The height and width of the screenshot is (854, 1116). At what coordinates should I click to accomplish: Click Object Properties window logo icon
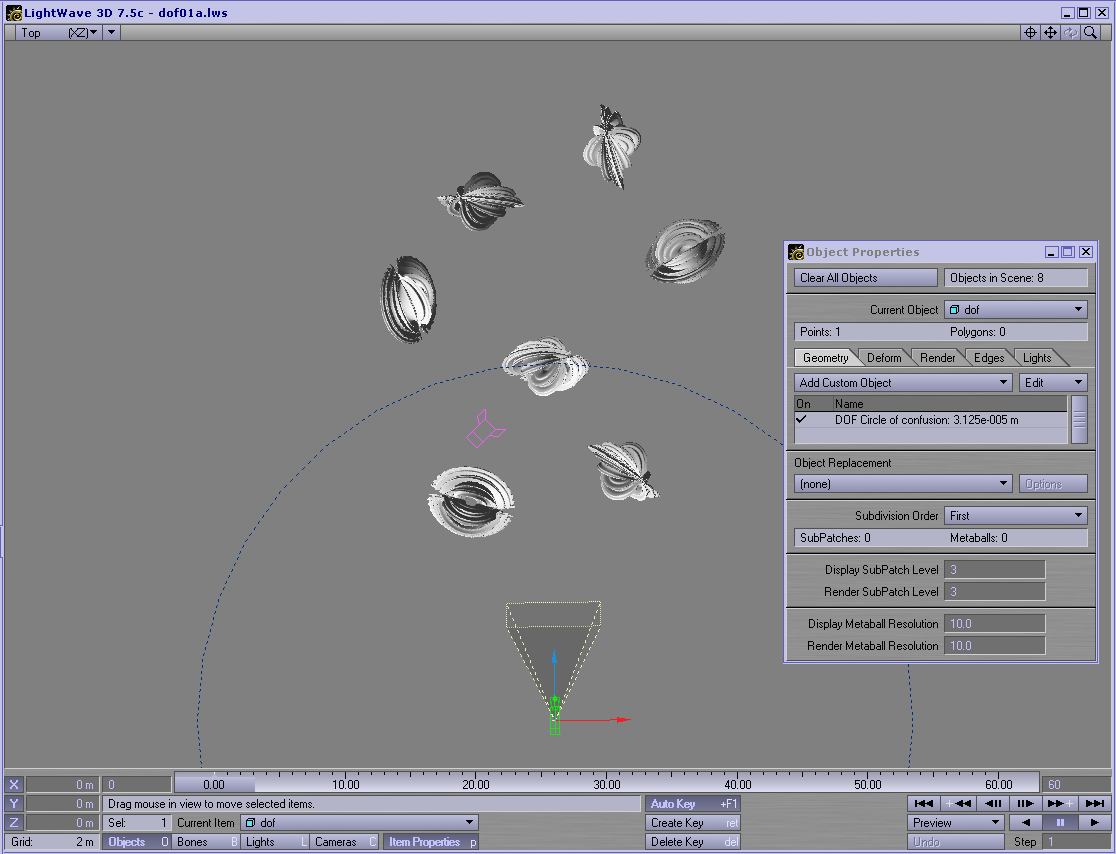[796, 252]
